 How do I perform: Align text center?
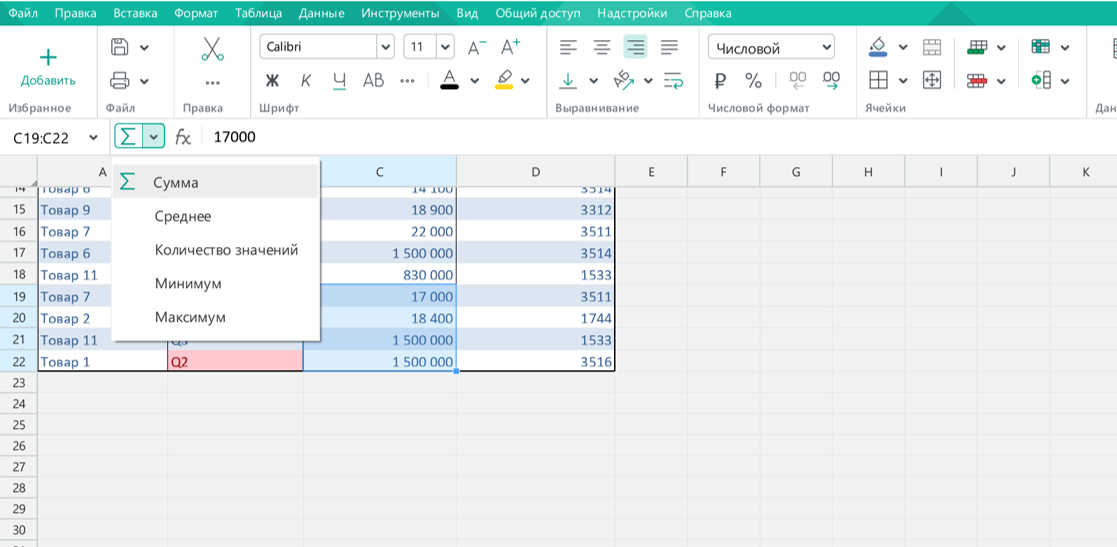pos(603,48)
